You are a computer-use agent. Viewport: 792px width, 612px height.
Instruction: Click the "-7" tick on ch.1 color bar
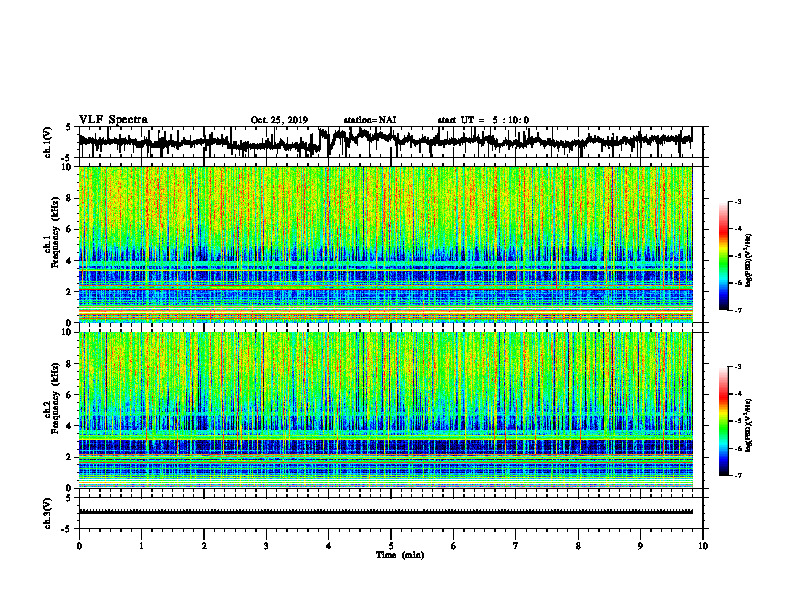click(738, 310)
